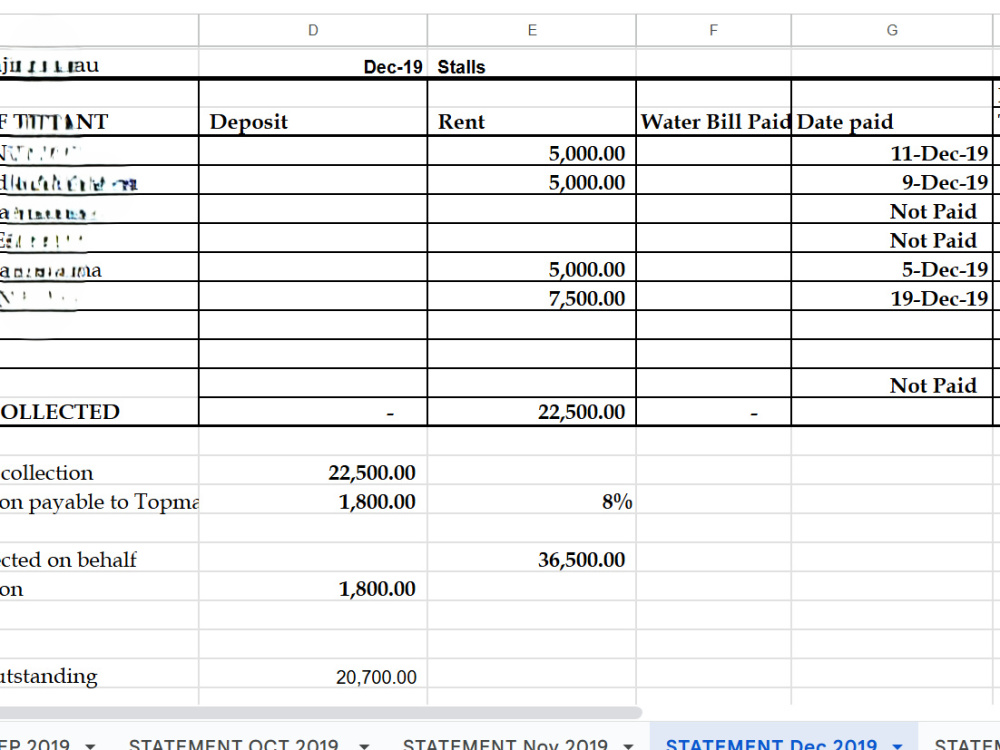Click the 8% commission rate cell
This screenshot has height=750, width=1000.
pos(532,500)
